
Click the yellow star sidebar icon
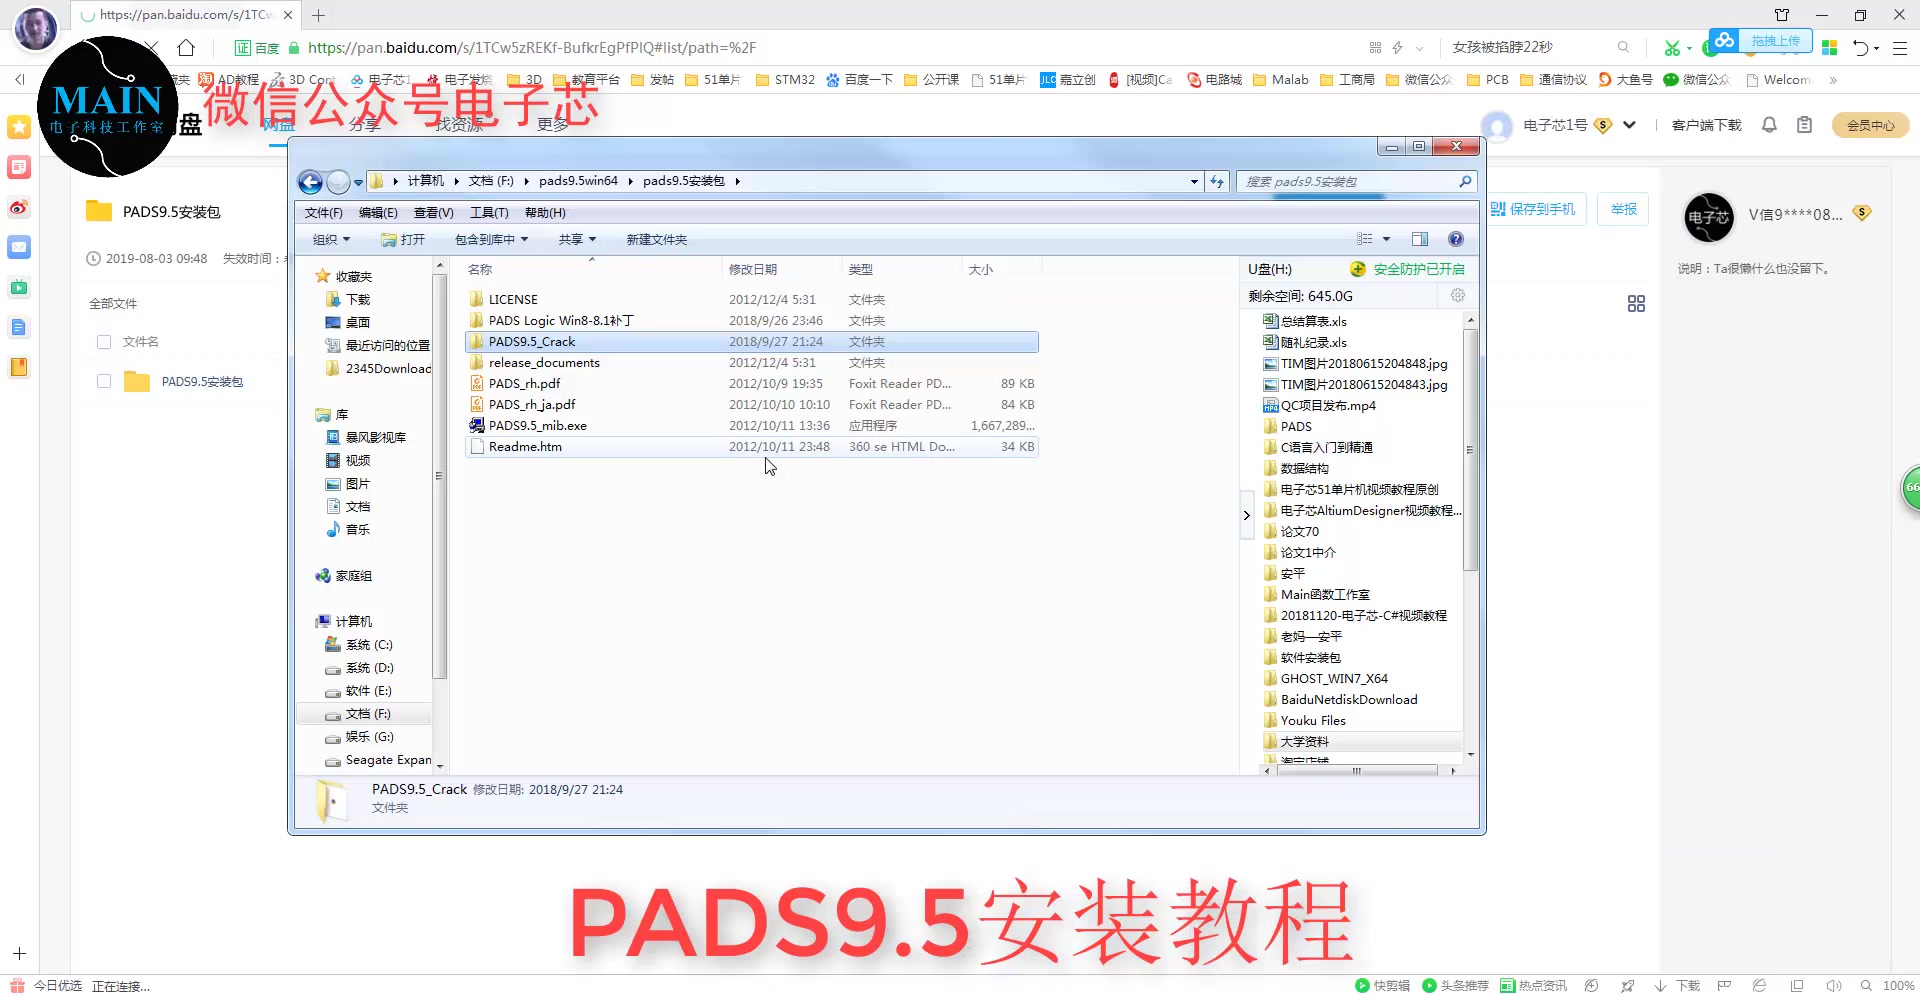click(19, 127)
